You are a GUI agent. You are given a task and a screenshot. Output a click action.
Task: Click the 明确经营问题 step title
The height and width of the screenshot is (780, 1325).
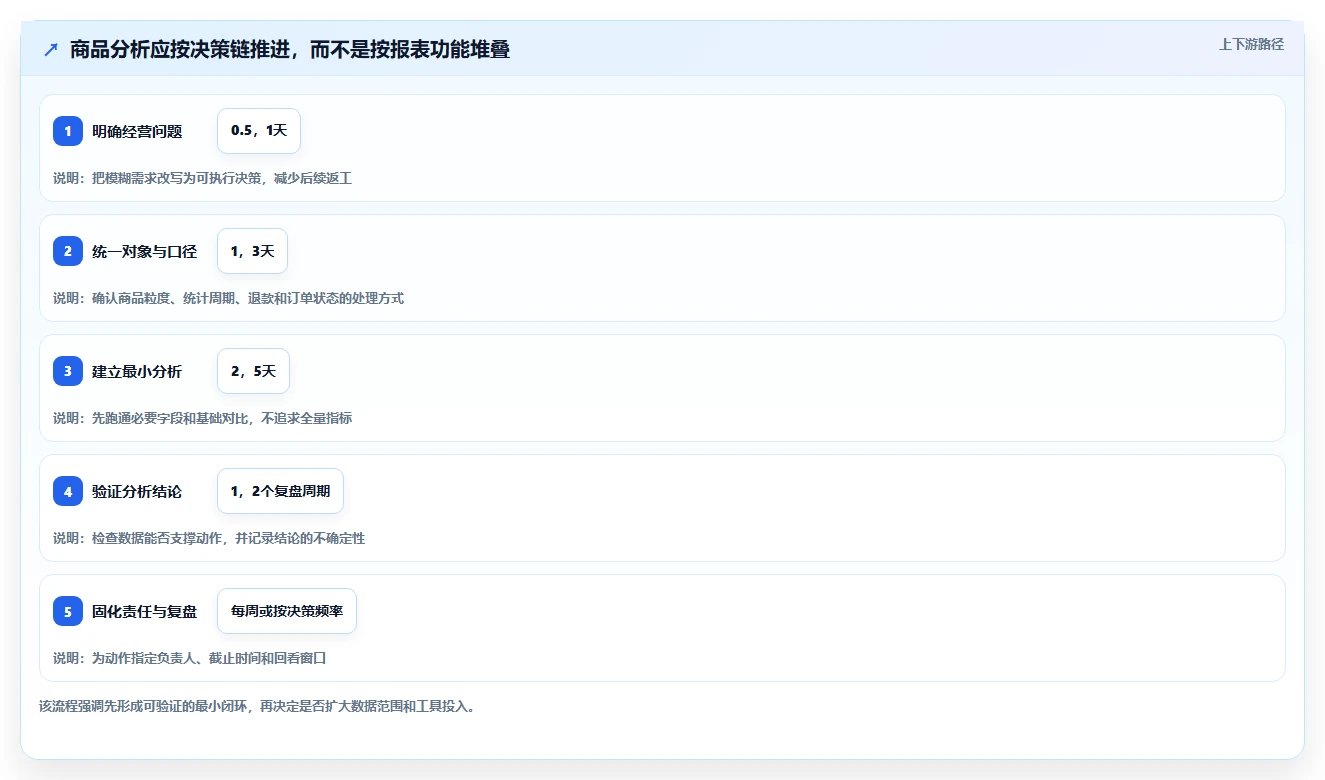pyautogui.click(x=137, y=131)
